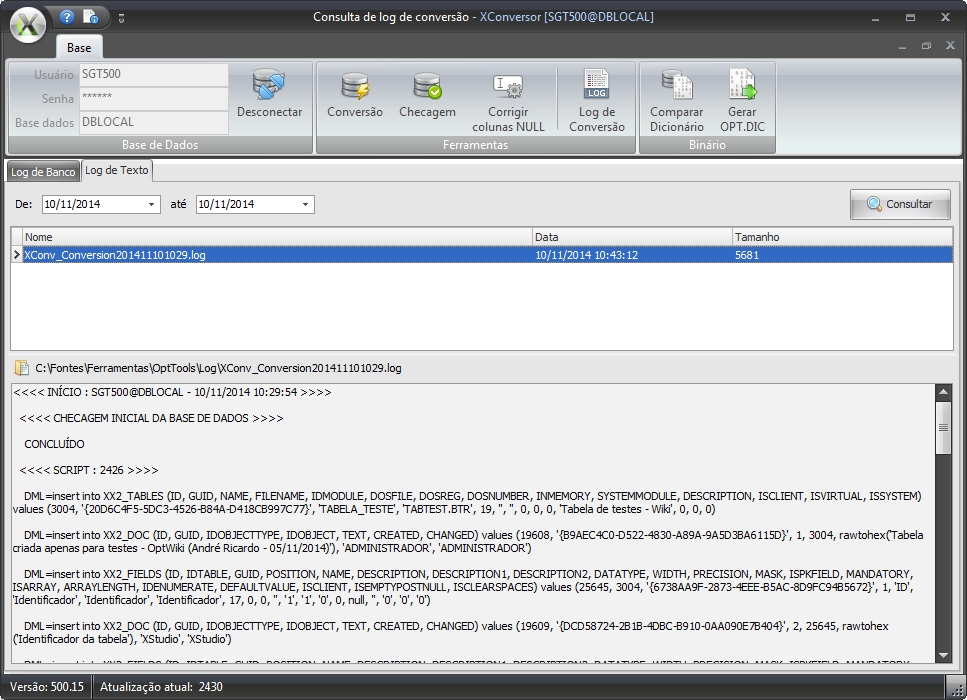Open the Conversão tool
Image resolution: width=967 pixels, height=700 pixels.
pos(354,88)
